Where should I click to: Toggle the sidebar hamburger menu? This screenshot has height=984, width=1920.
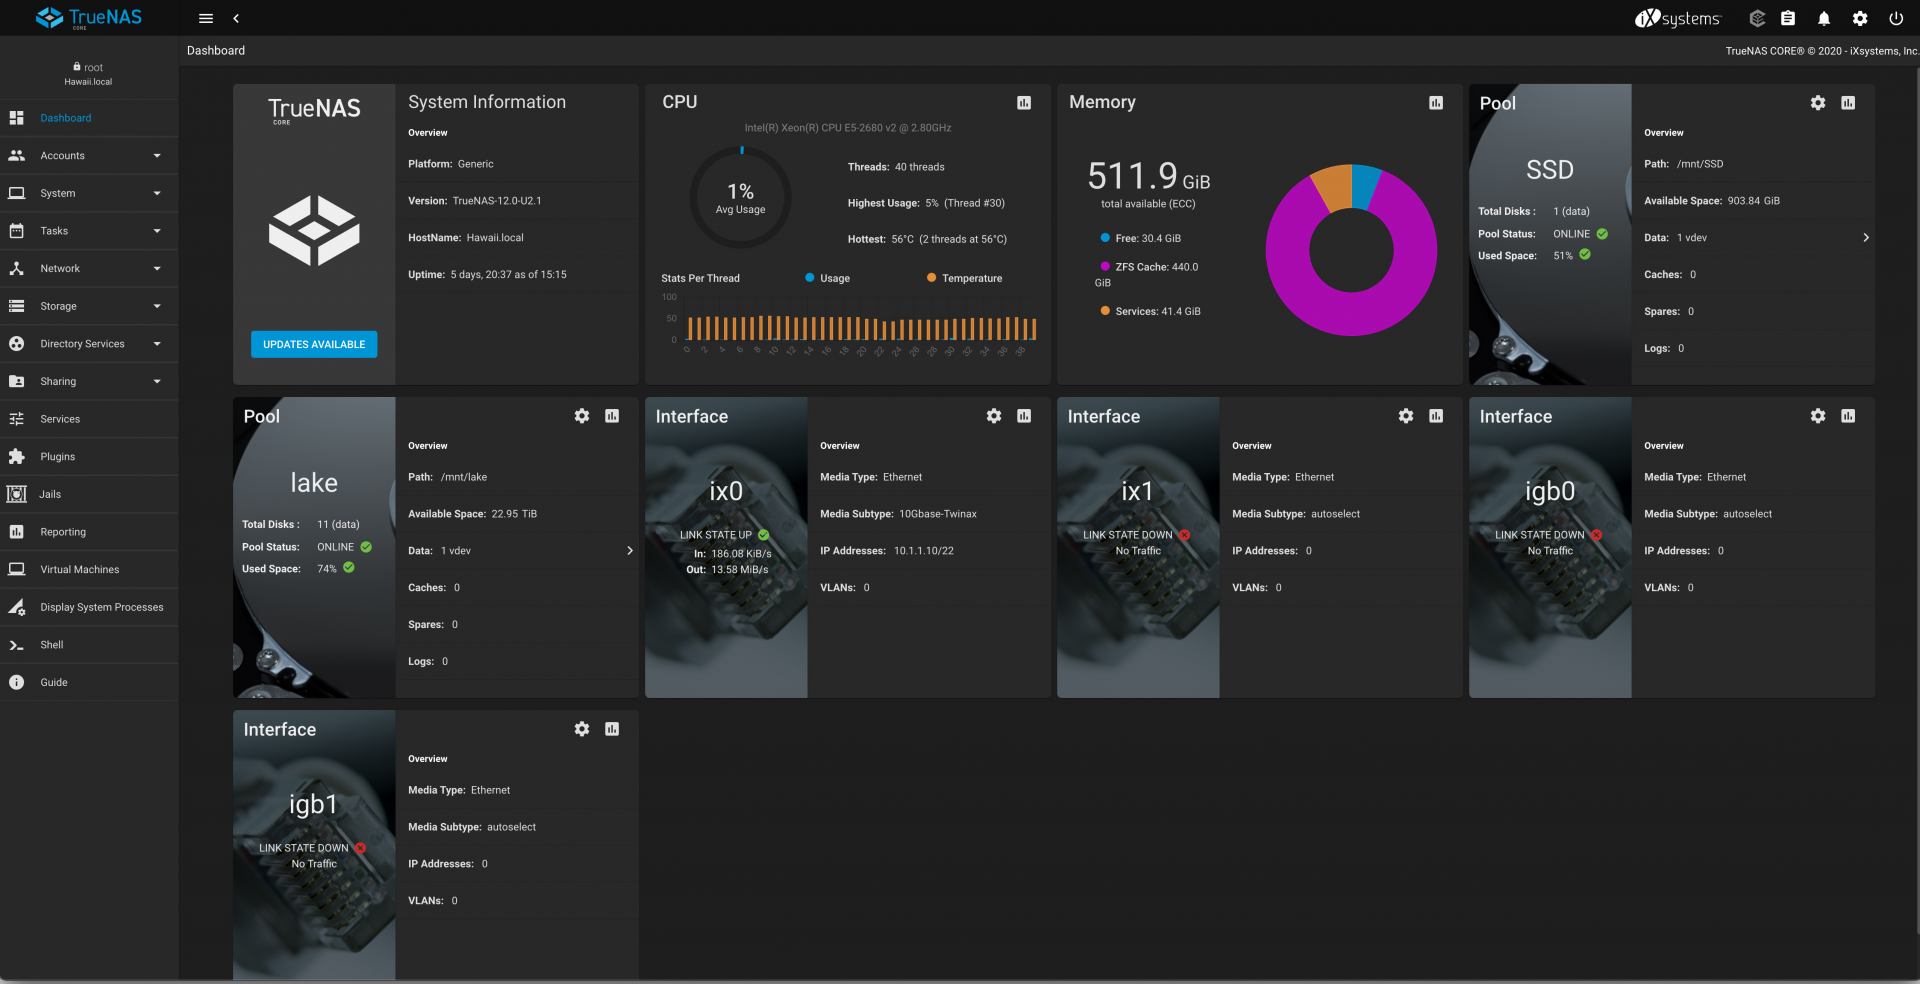point(206,18)
